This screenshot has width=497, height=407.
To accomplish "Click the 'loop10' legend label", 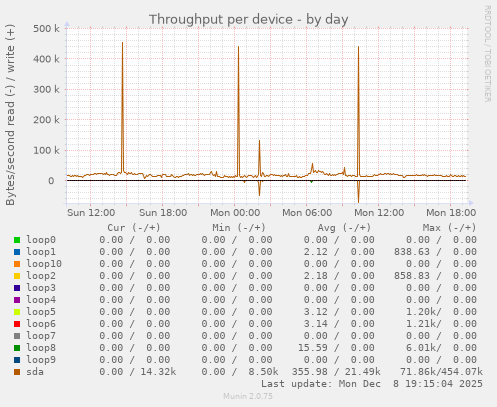I will (44, 264).
